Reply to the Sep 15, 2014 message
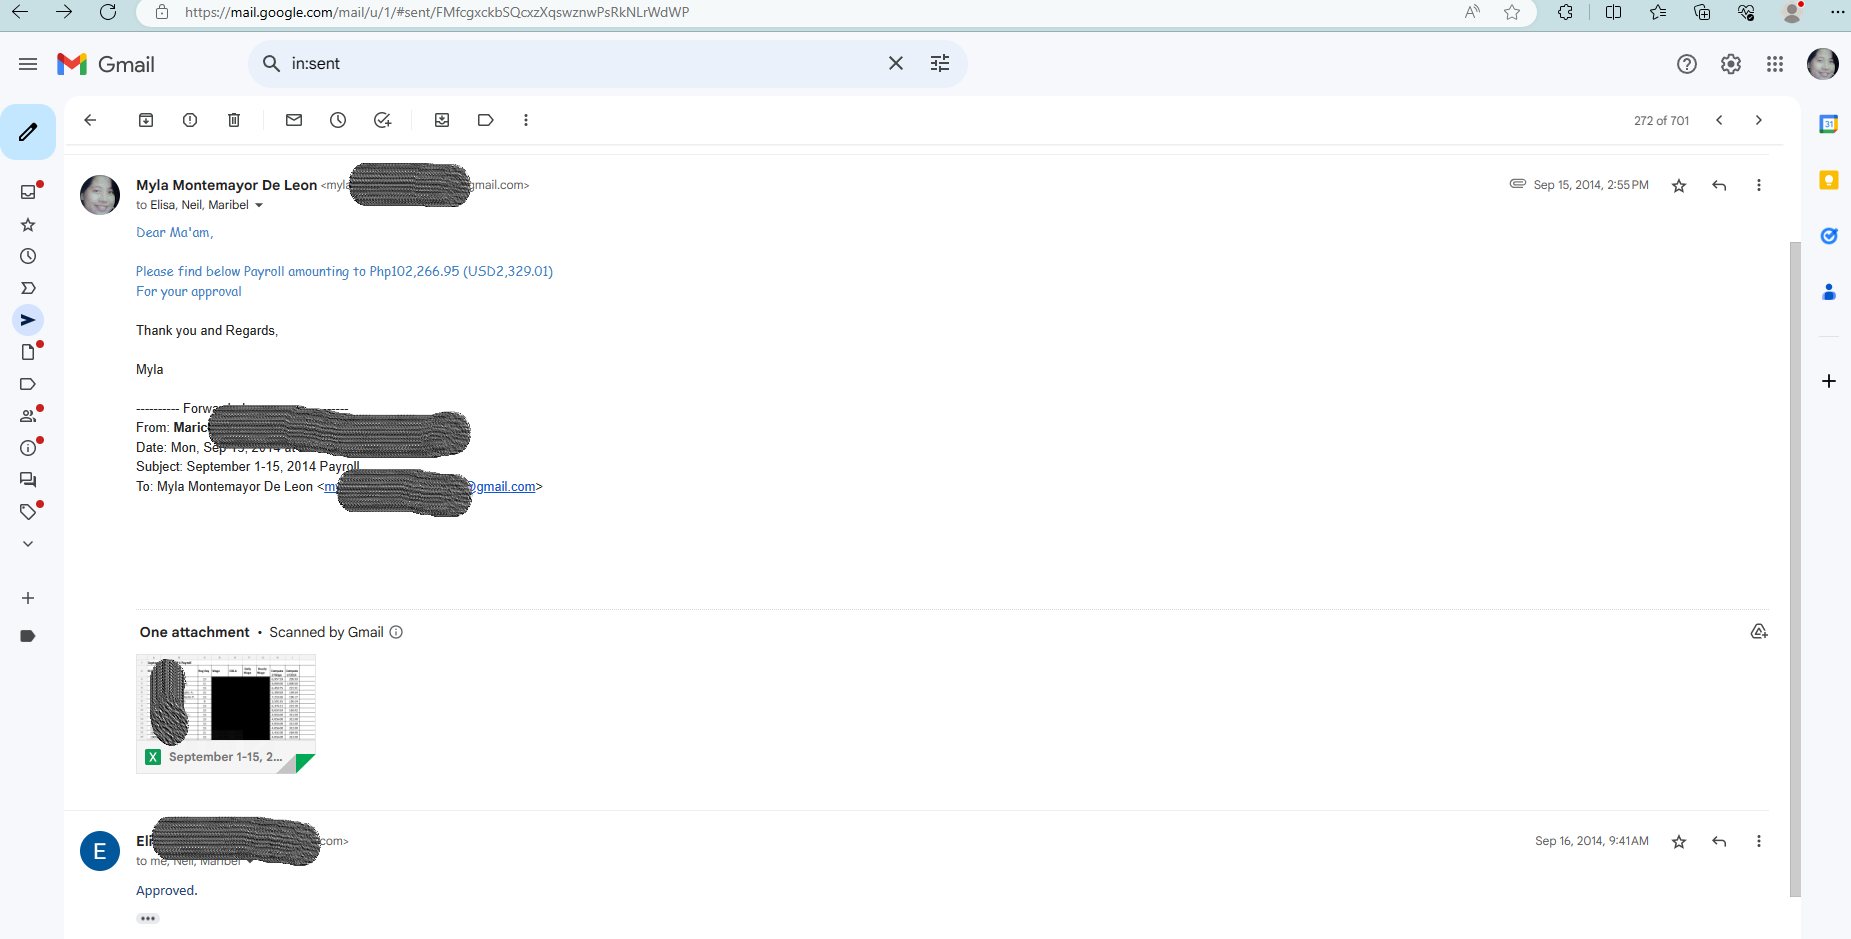The width and height of the screenshot is (1851, 939). click(x=1719, y=186)
